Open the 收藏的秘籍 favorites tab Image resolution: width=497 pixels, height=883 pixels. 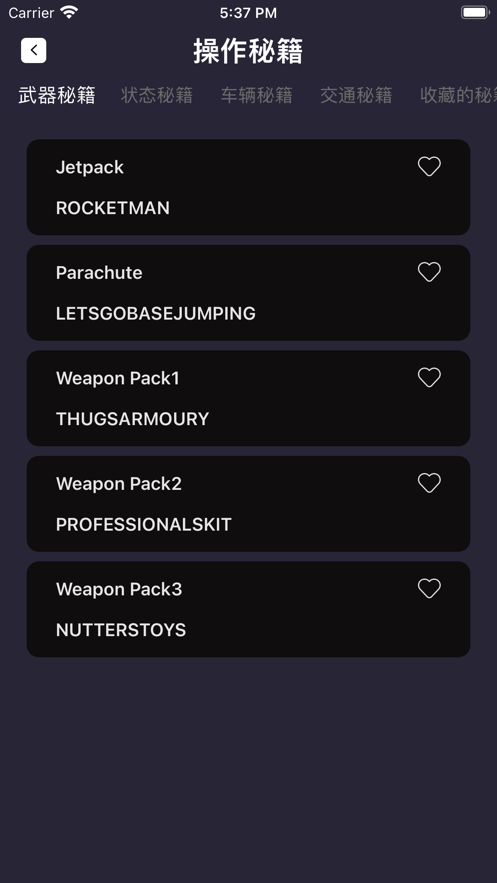tap(458, 95)
